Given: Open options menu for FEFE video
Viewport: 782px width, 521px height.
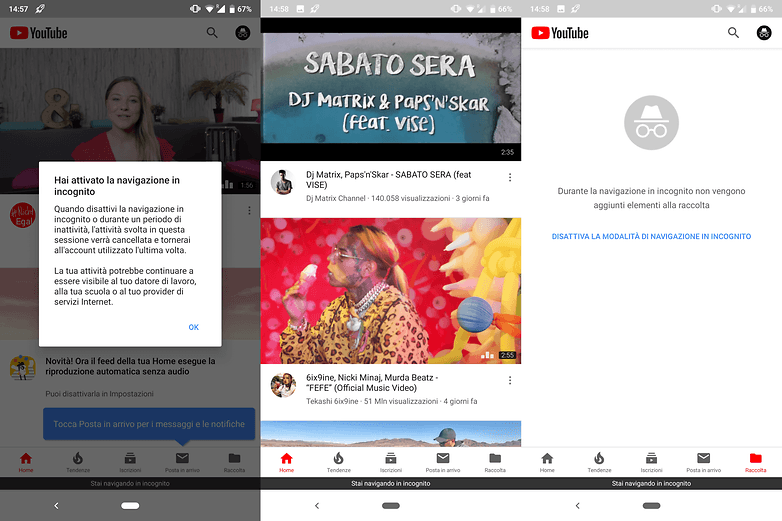Looking at the screenshot, I should click(510, 380).
